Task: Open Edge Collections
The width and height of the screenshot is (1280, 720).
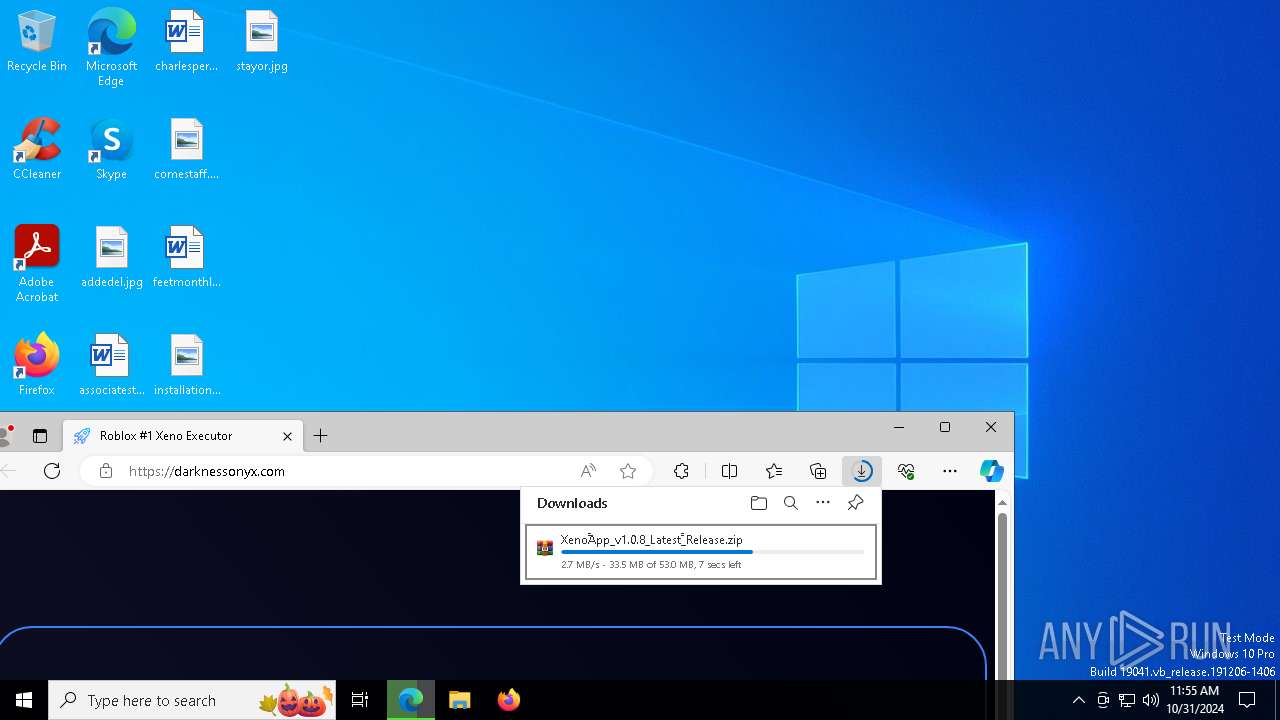Action: tap(818, 471)
